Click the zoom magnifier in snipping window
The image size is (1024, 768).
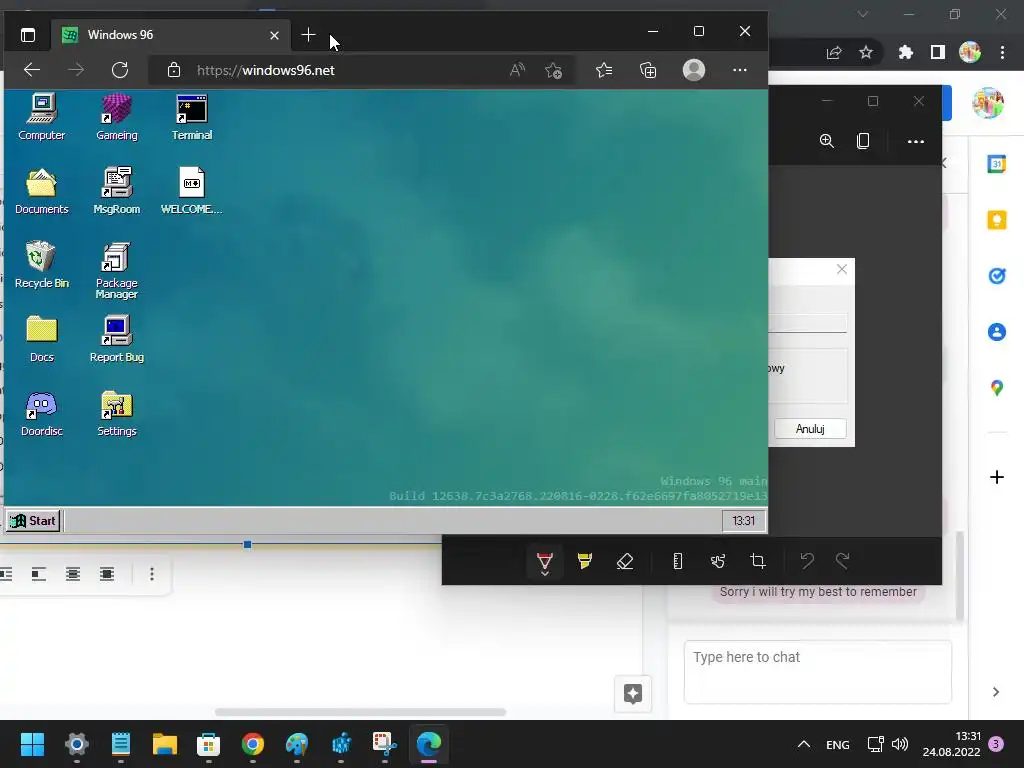pos(827,141)
